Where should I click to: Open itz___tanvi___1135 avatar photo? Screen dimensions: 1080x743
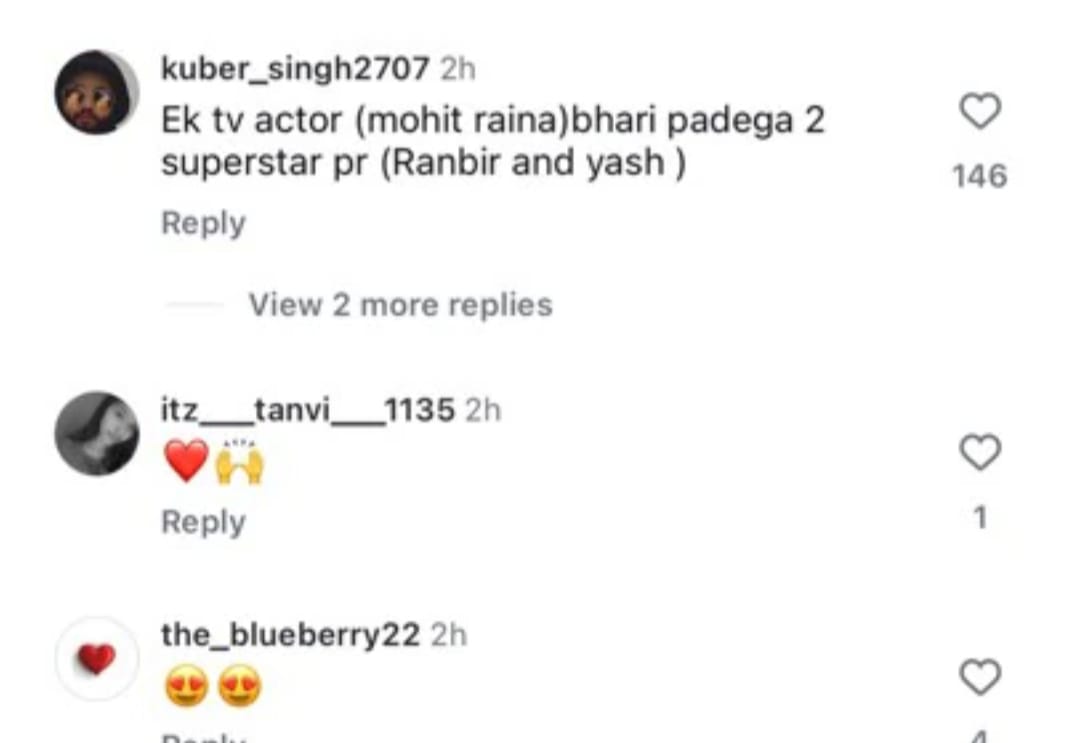tap(96, 433)
